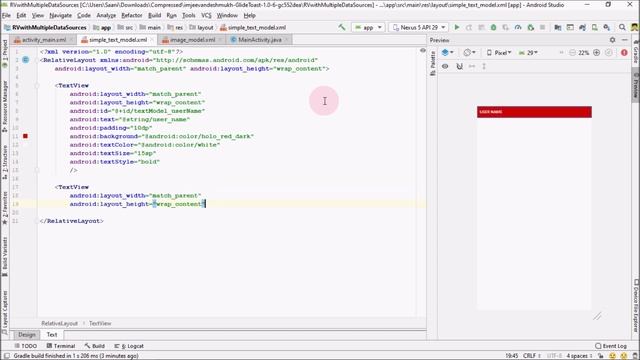Open the AVD Manager toolbar icon

click(595, 27)
